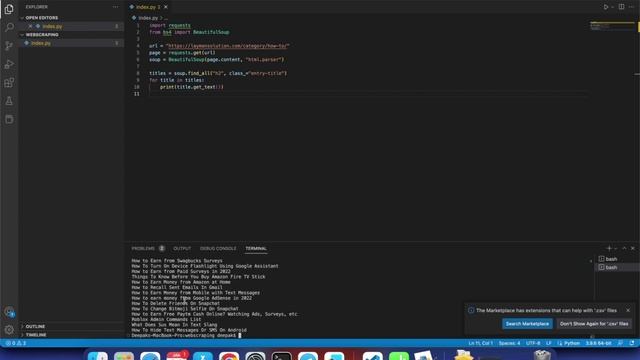Open the Accounts icon in the activity bar
640x360 pixels.
(x=9, y=312)
